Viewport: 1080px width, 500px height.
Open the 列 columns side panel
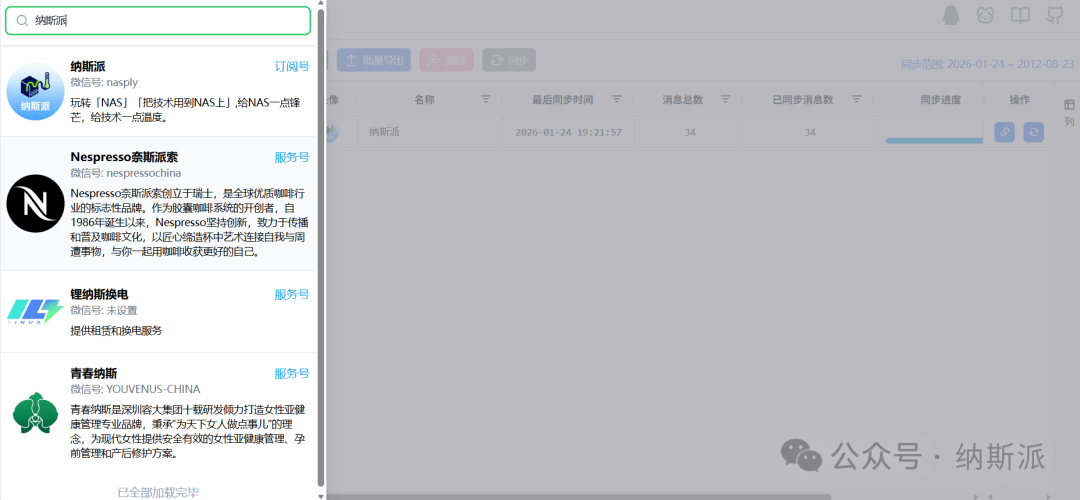point(1069,113)
